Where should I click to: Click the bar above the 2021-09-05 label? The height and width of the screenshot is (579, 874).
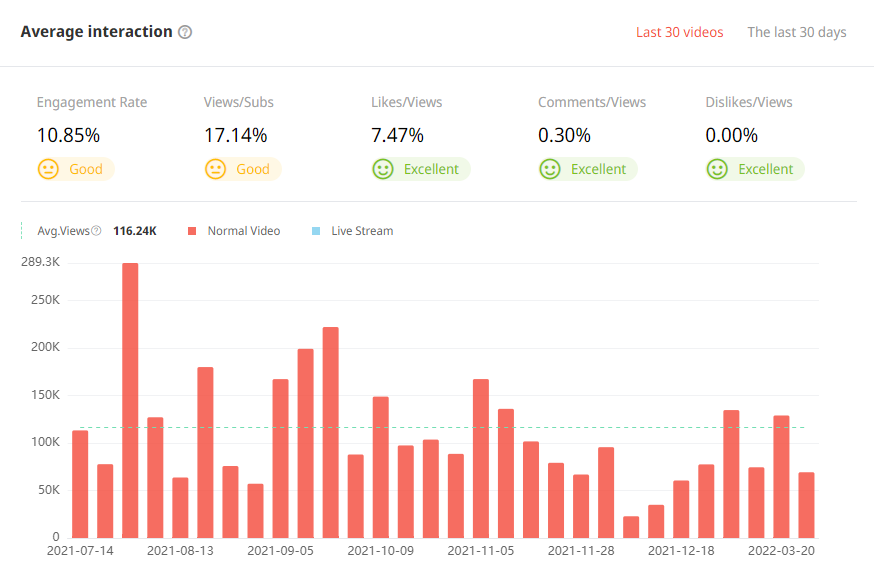(x=280, y=458)
